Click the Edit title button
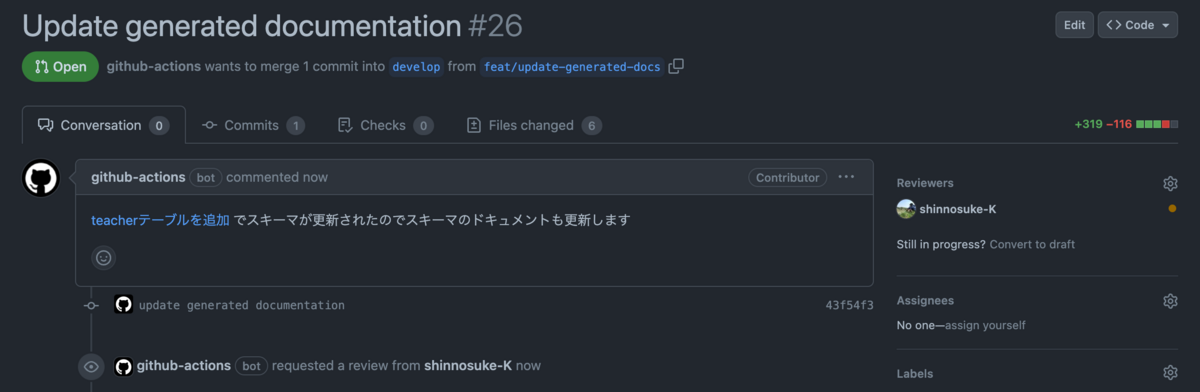 (1074, 25)
